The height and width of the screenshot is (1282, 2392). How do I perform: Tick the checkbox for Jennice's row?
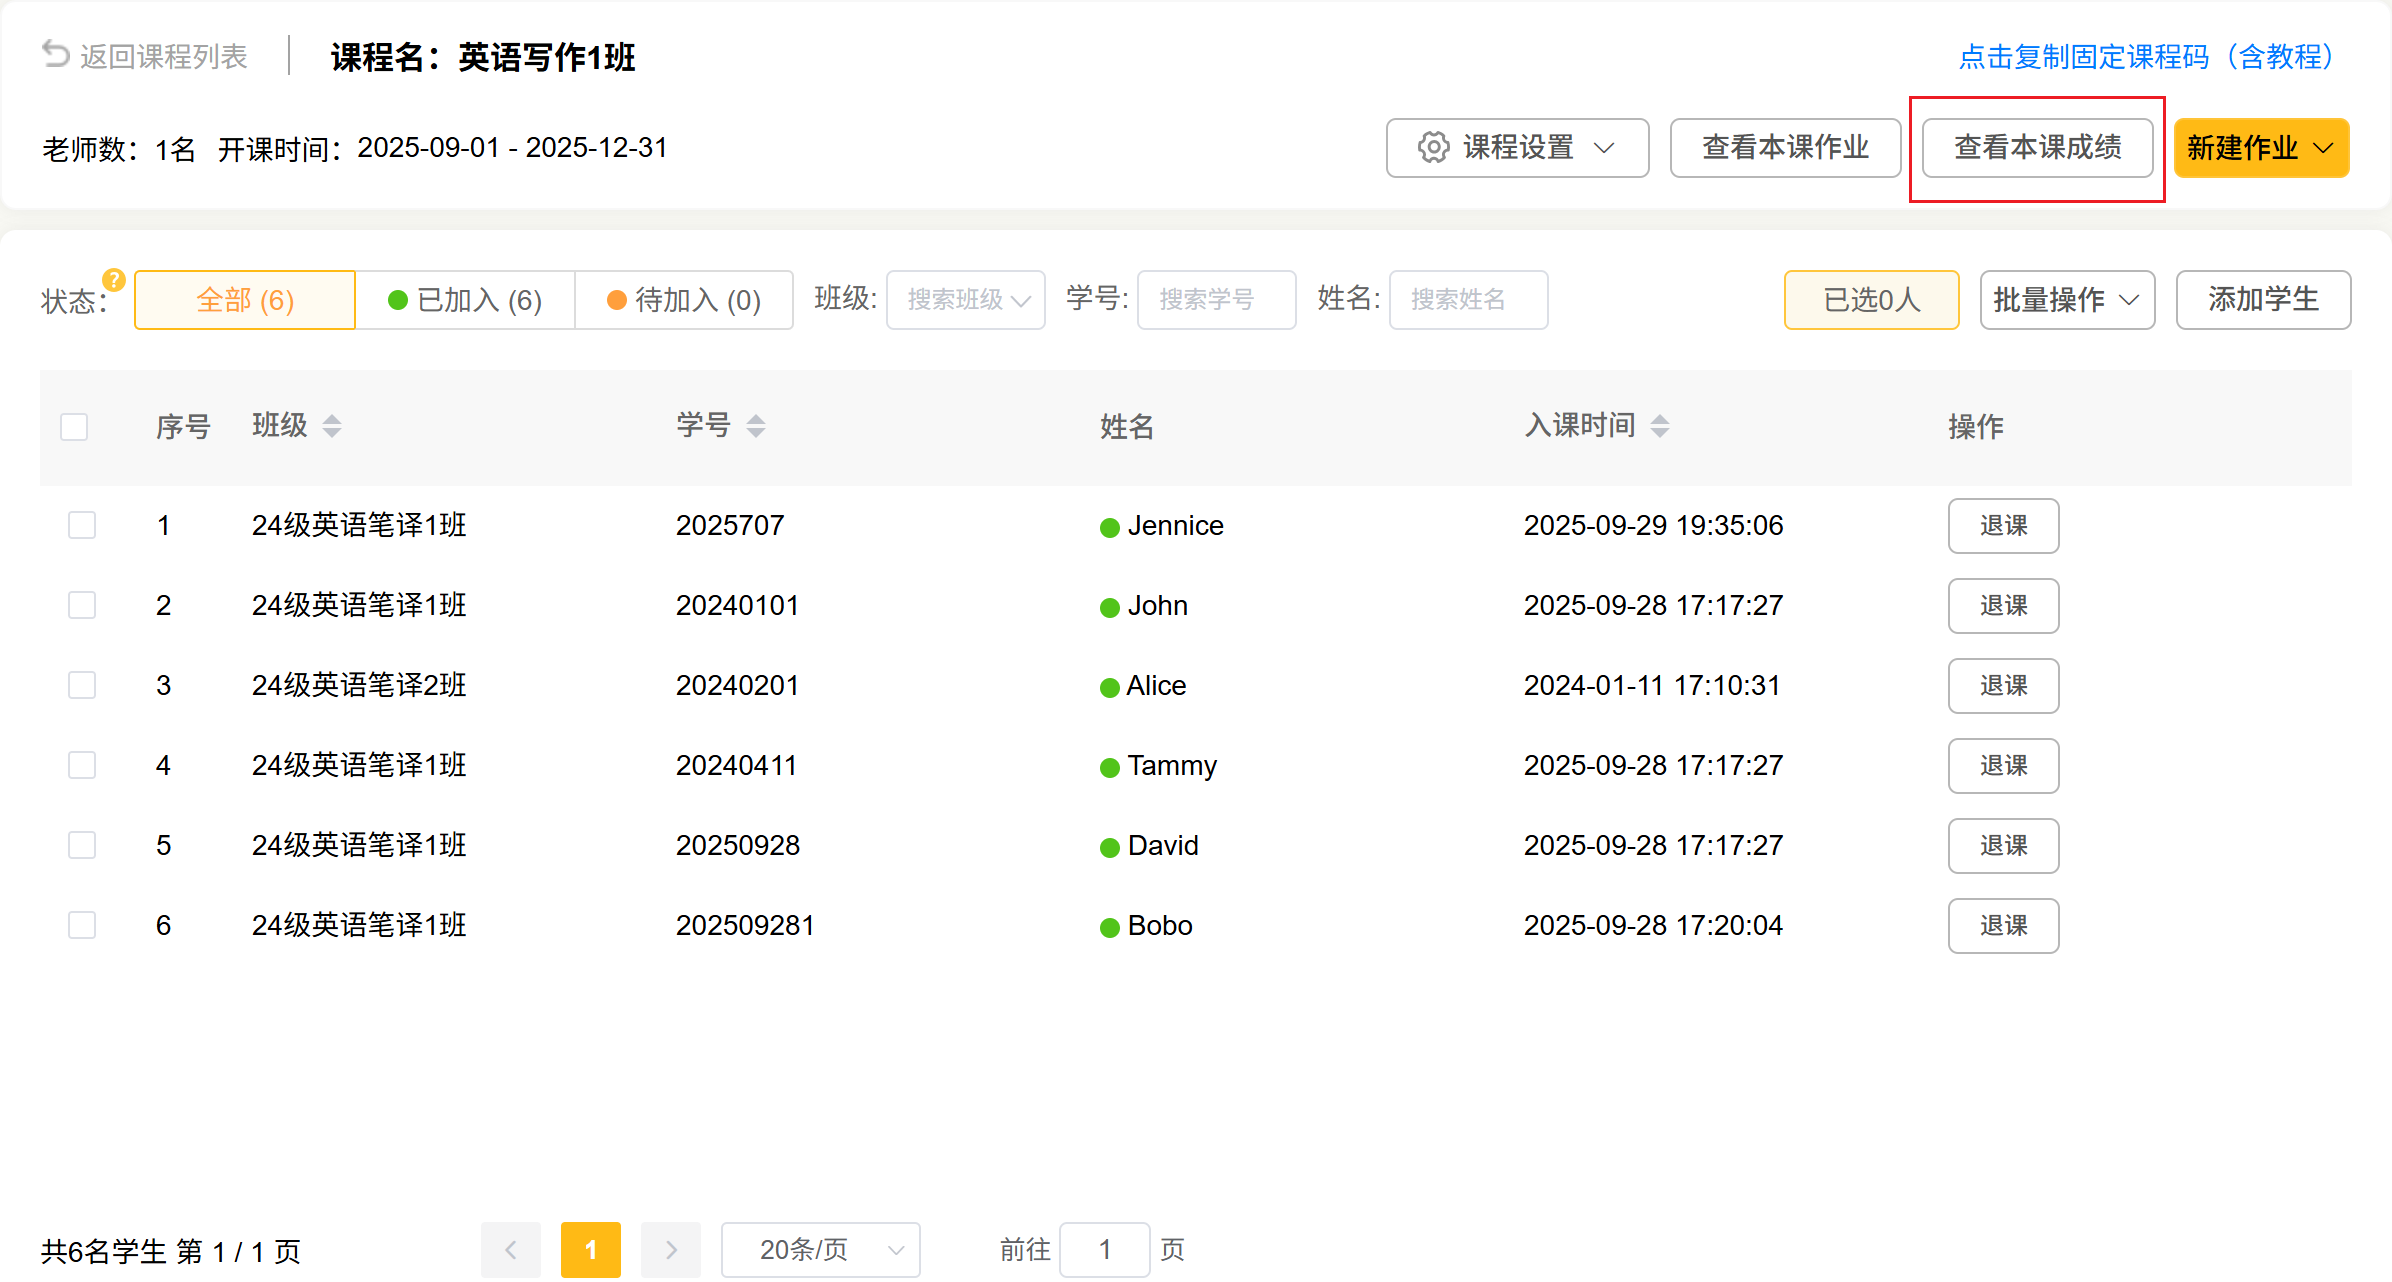point(82,525)
